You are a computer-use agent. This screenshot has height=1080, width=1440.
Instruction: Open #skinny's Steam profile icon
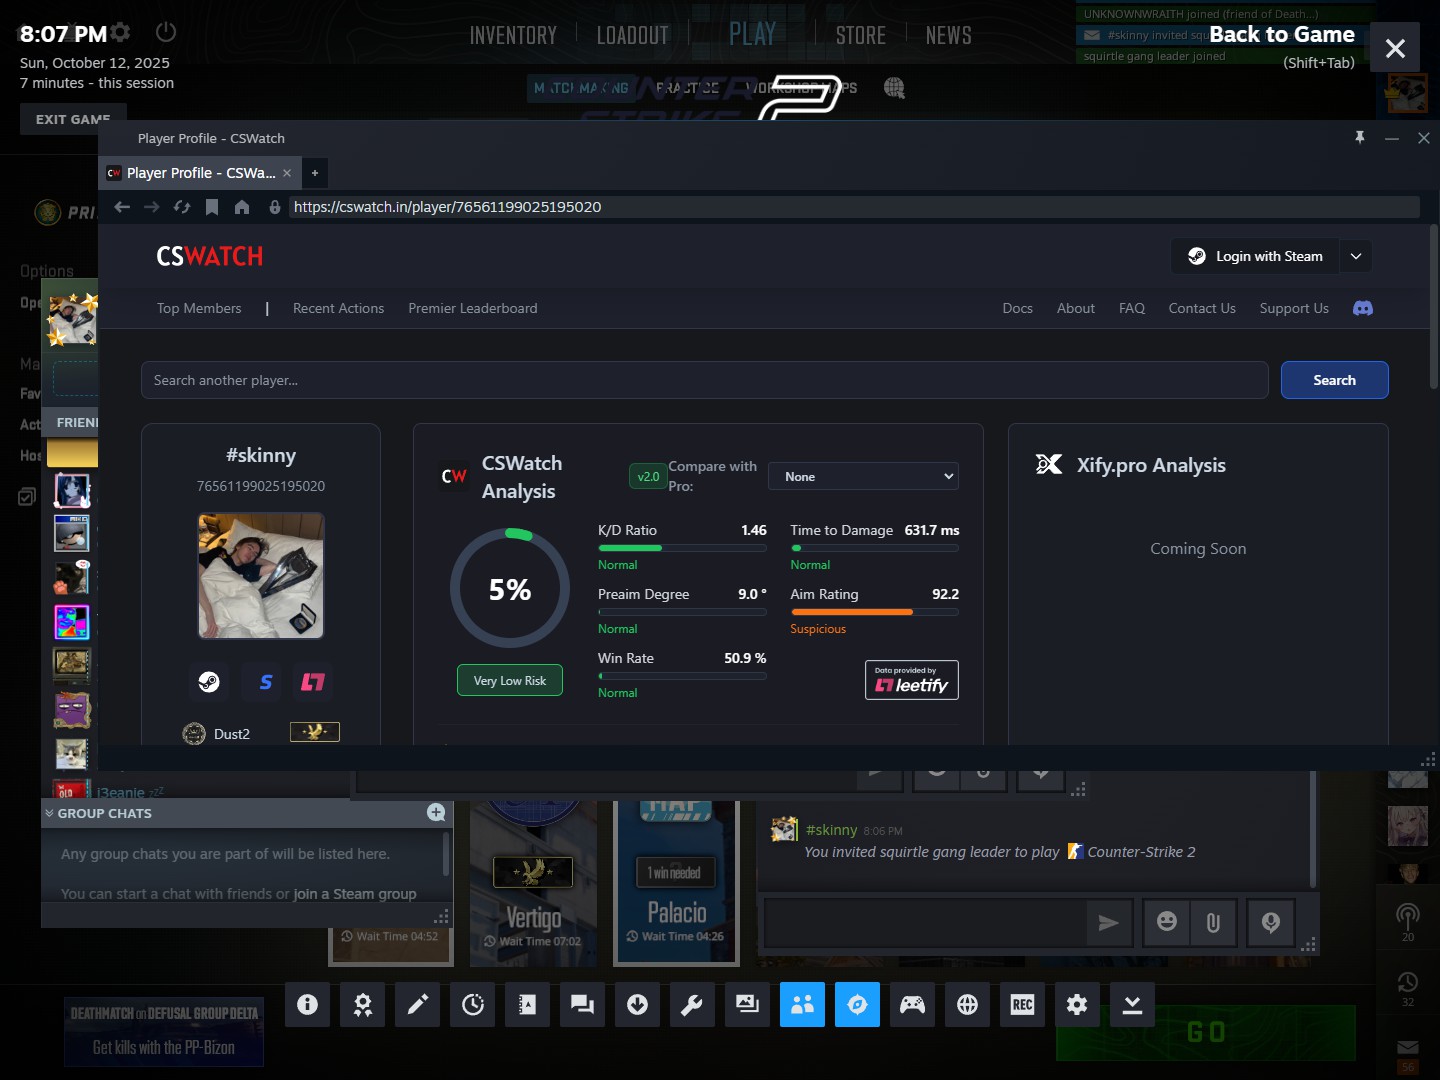(209, 682)
